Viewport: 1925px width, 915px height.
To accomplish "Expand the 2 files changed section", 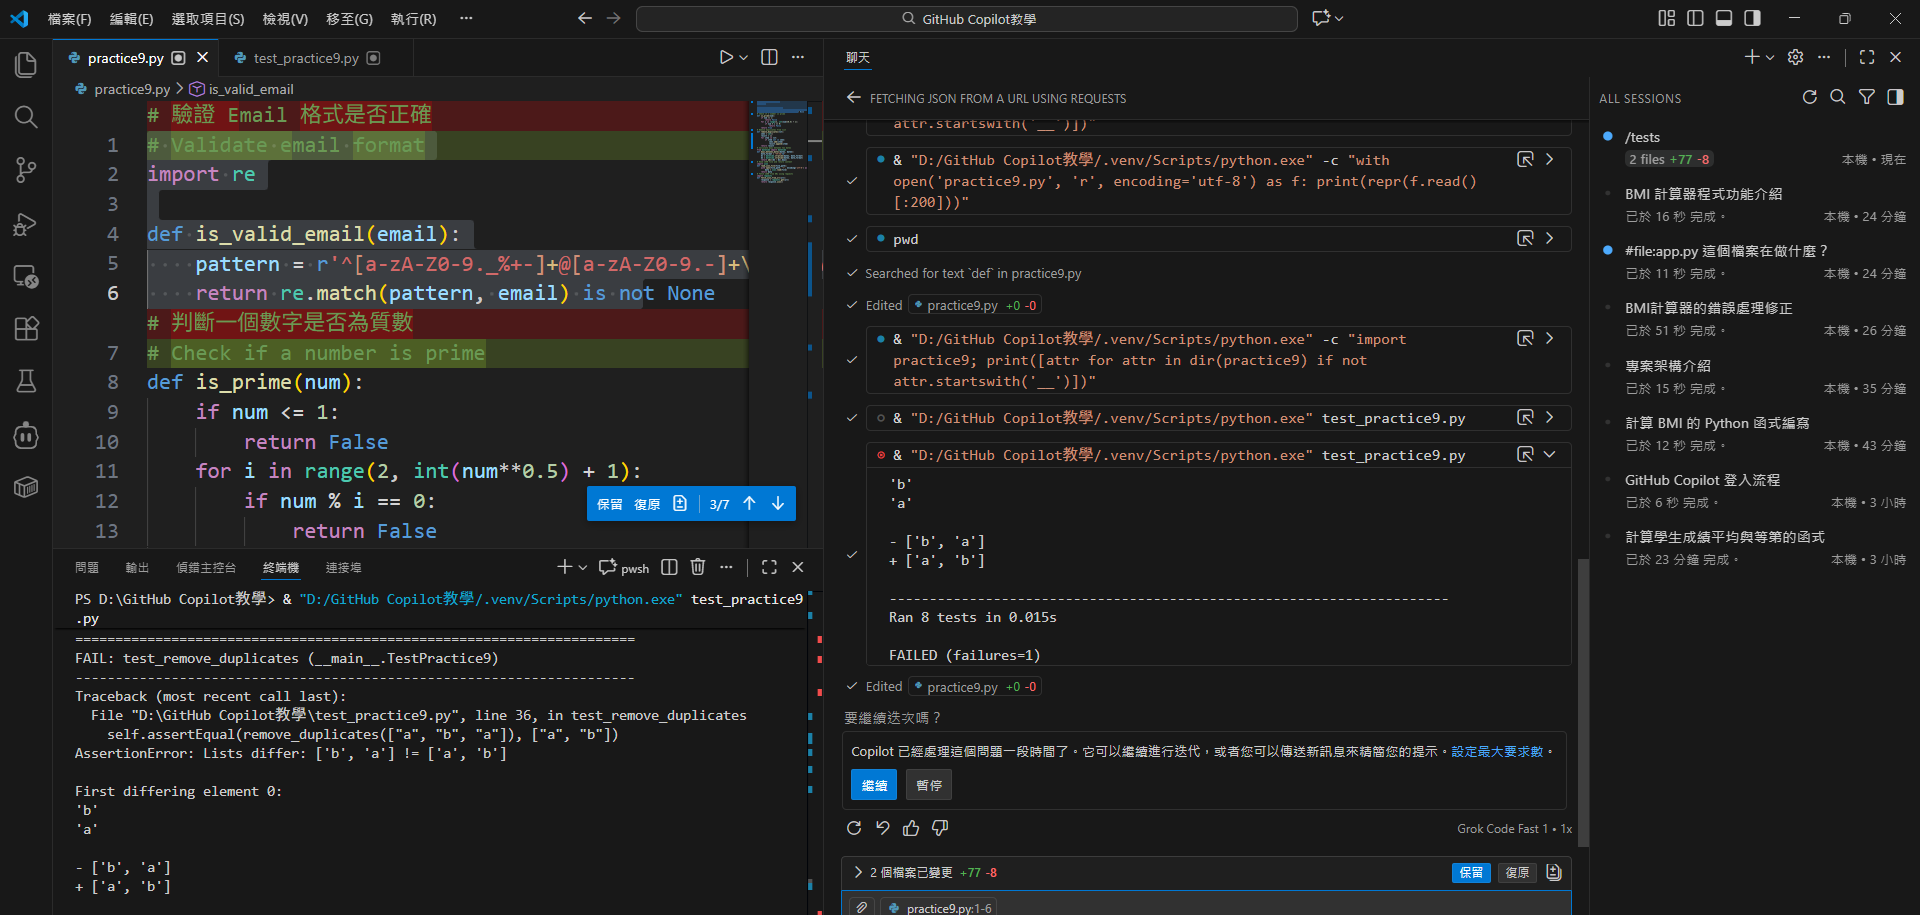I will (x=858, y=872).
